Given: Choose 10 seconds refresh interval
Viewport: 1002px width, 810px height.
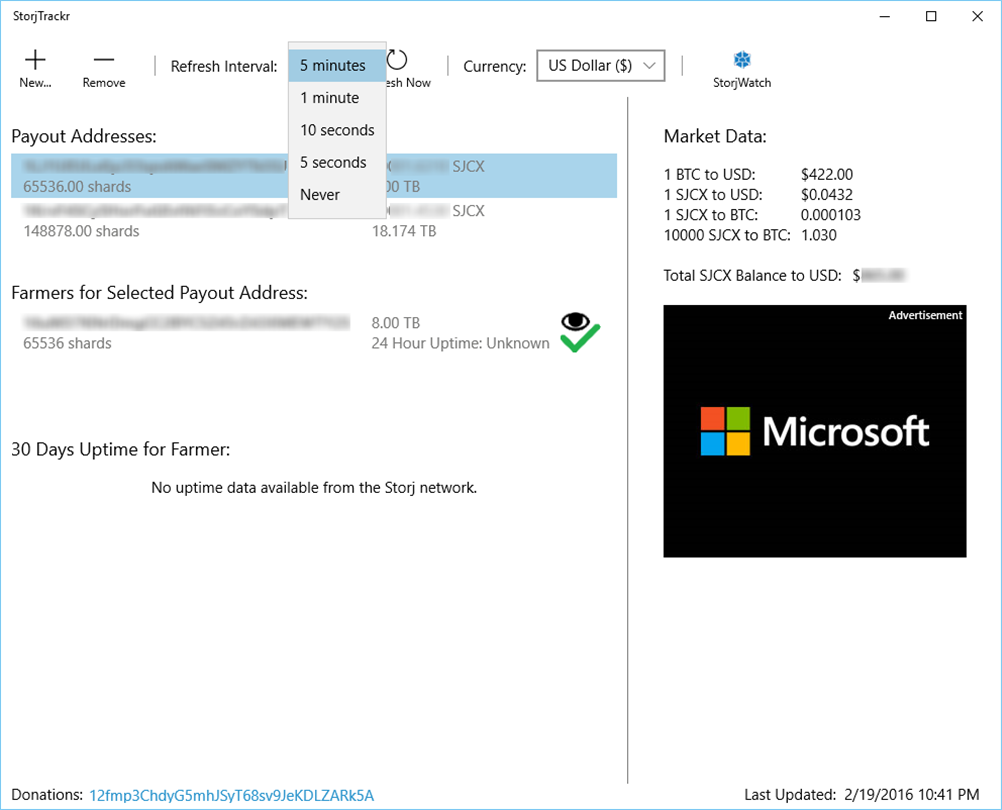Looking at the screenshot, I should coord(337,130).
